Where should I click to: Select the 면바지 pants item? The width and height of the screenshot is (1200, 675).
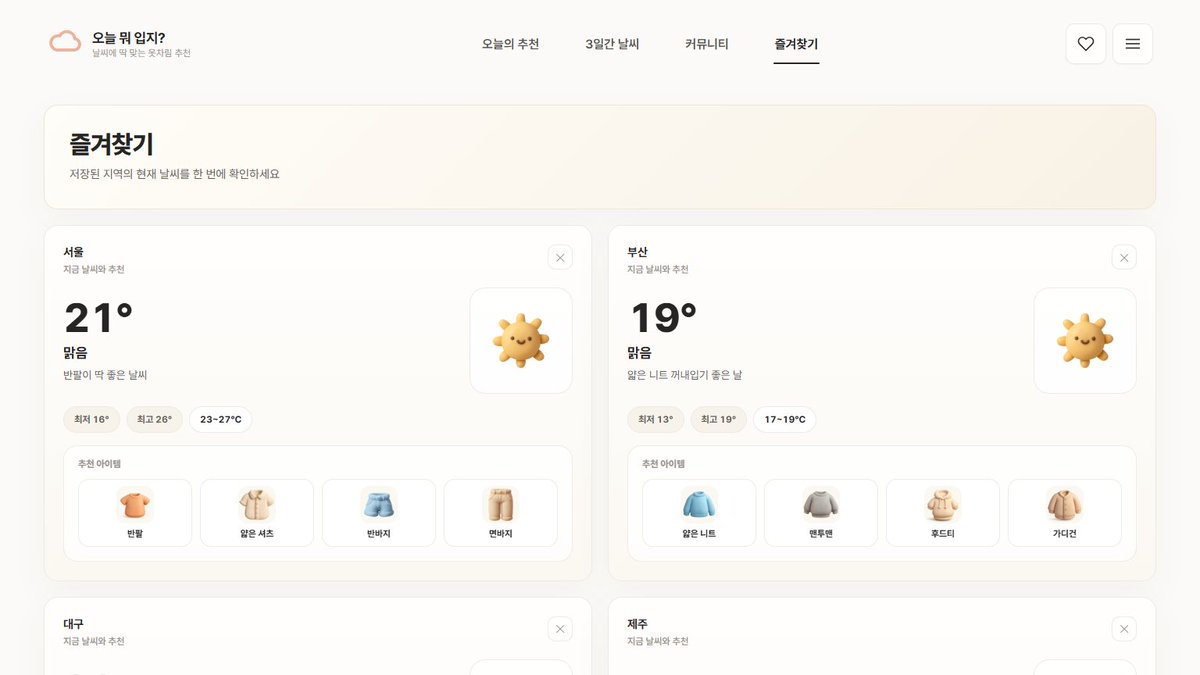coord(501,513)
